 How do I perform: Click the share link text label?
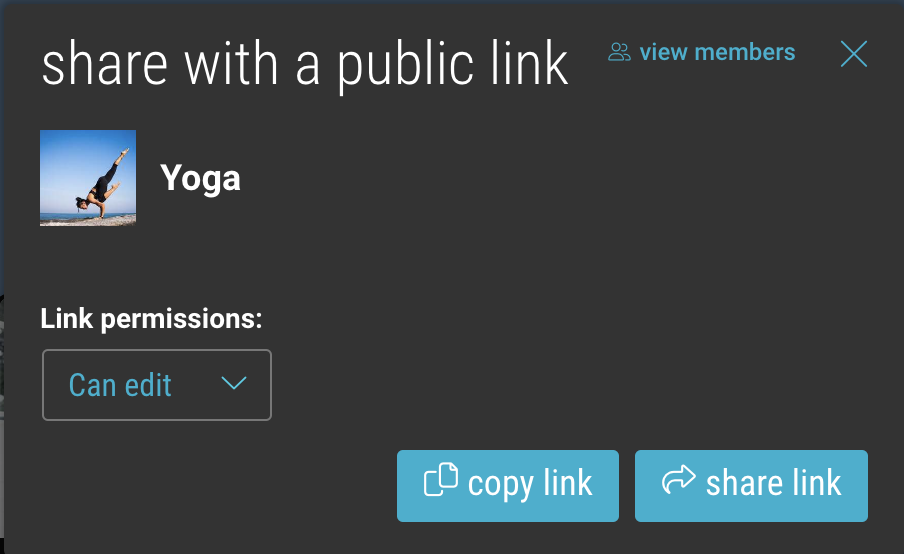pos(773,483)
